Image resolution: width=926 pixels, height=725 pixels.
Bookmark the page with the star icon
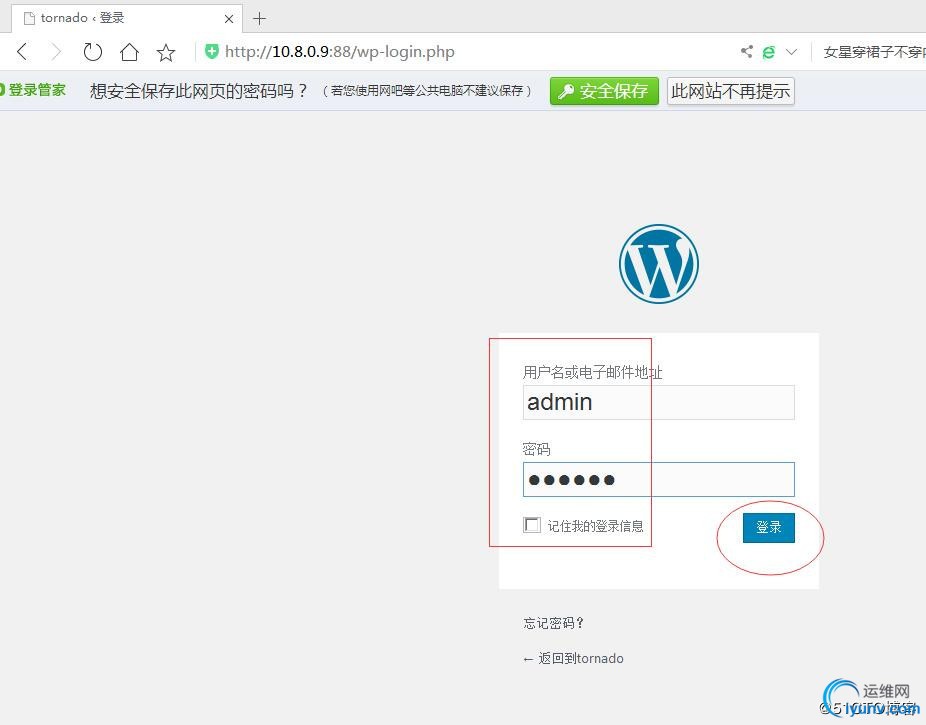coord(166,53)
